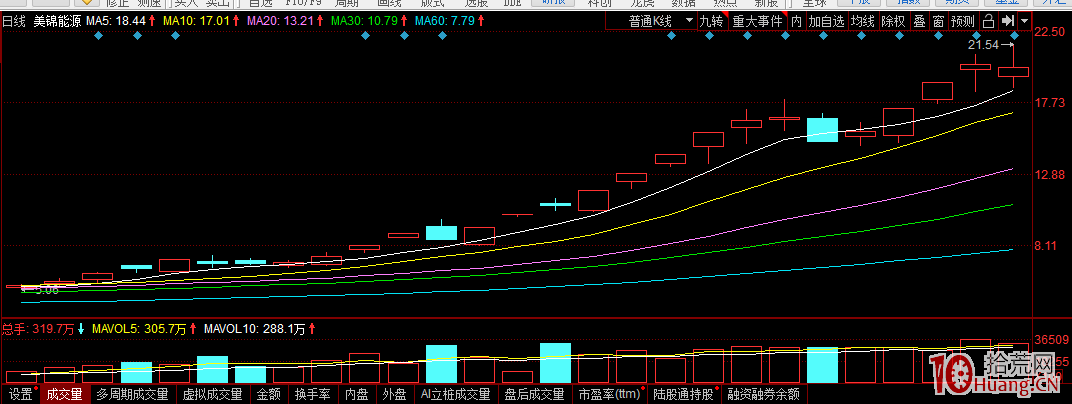Click the diamond marker above the 21.54 label
This screenshot has height=404, width=1072.
pos(1016,37)
